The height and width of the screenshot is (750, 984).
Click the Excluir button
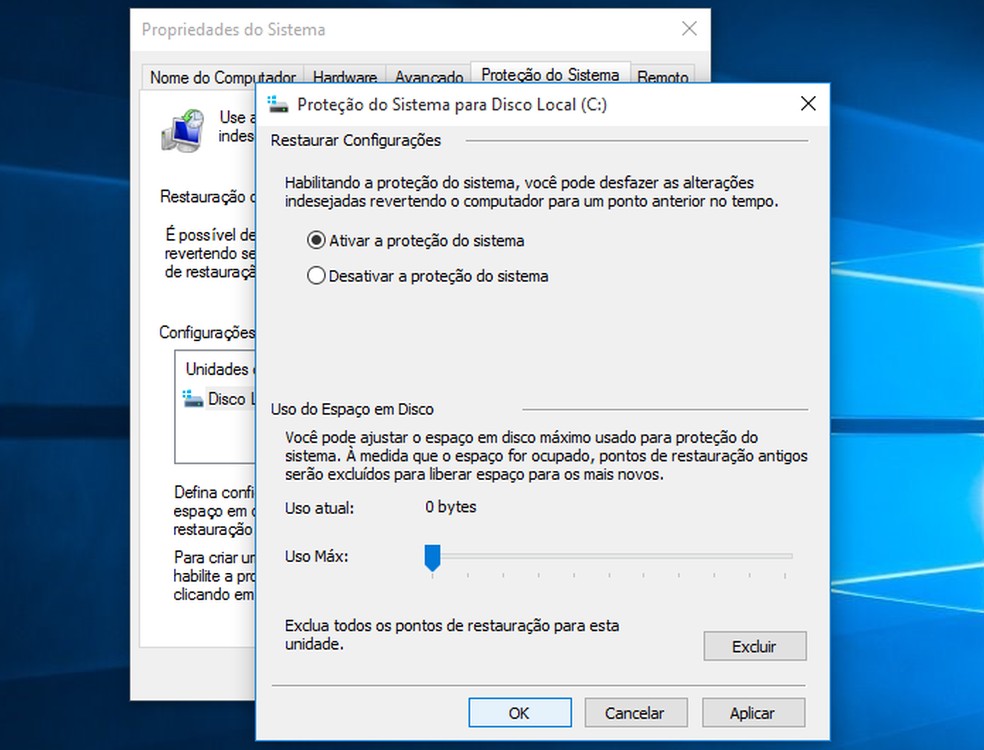[754, 646]
